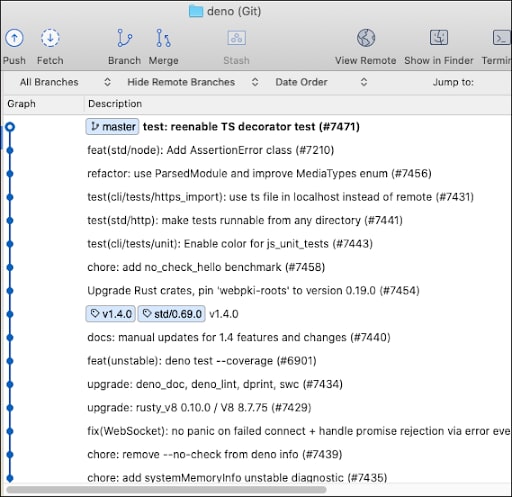Select the v1.4.0 commit message text
The image size is (512, 497).
click(224, 314)
